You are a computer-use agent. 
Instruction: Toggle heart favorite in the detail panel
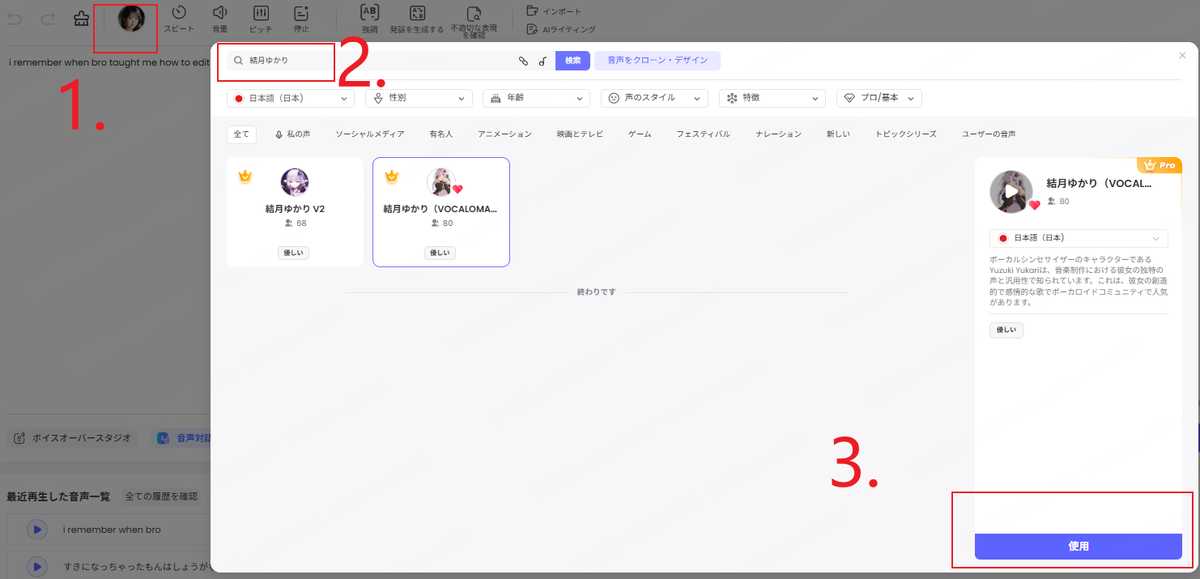[1035, 205]
